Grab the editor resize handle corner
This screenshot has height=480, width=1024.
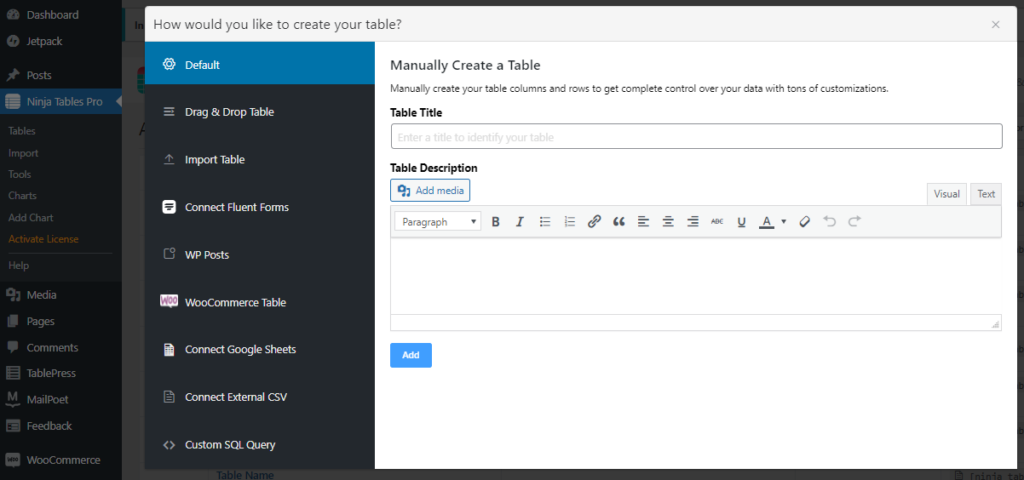pos(995,324)
